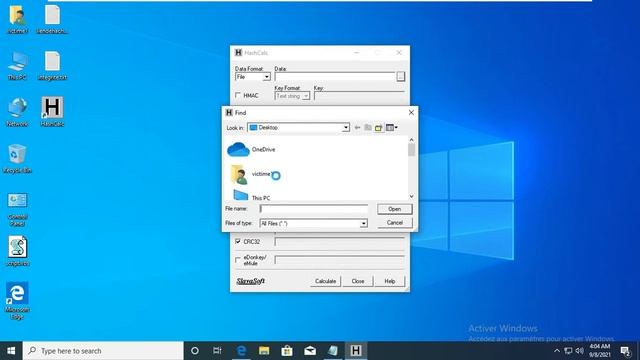Screen dimensions: 640x360
Task: Open the Data Format dropdown in HashCalc
Action: point(267,77)
